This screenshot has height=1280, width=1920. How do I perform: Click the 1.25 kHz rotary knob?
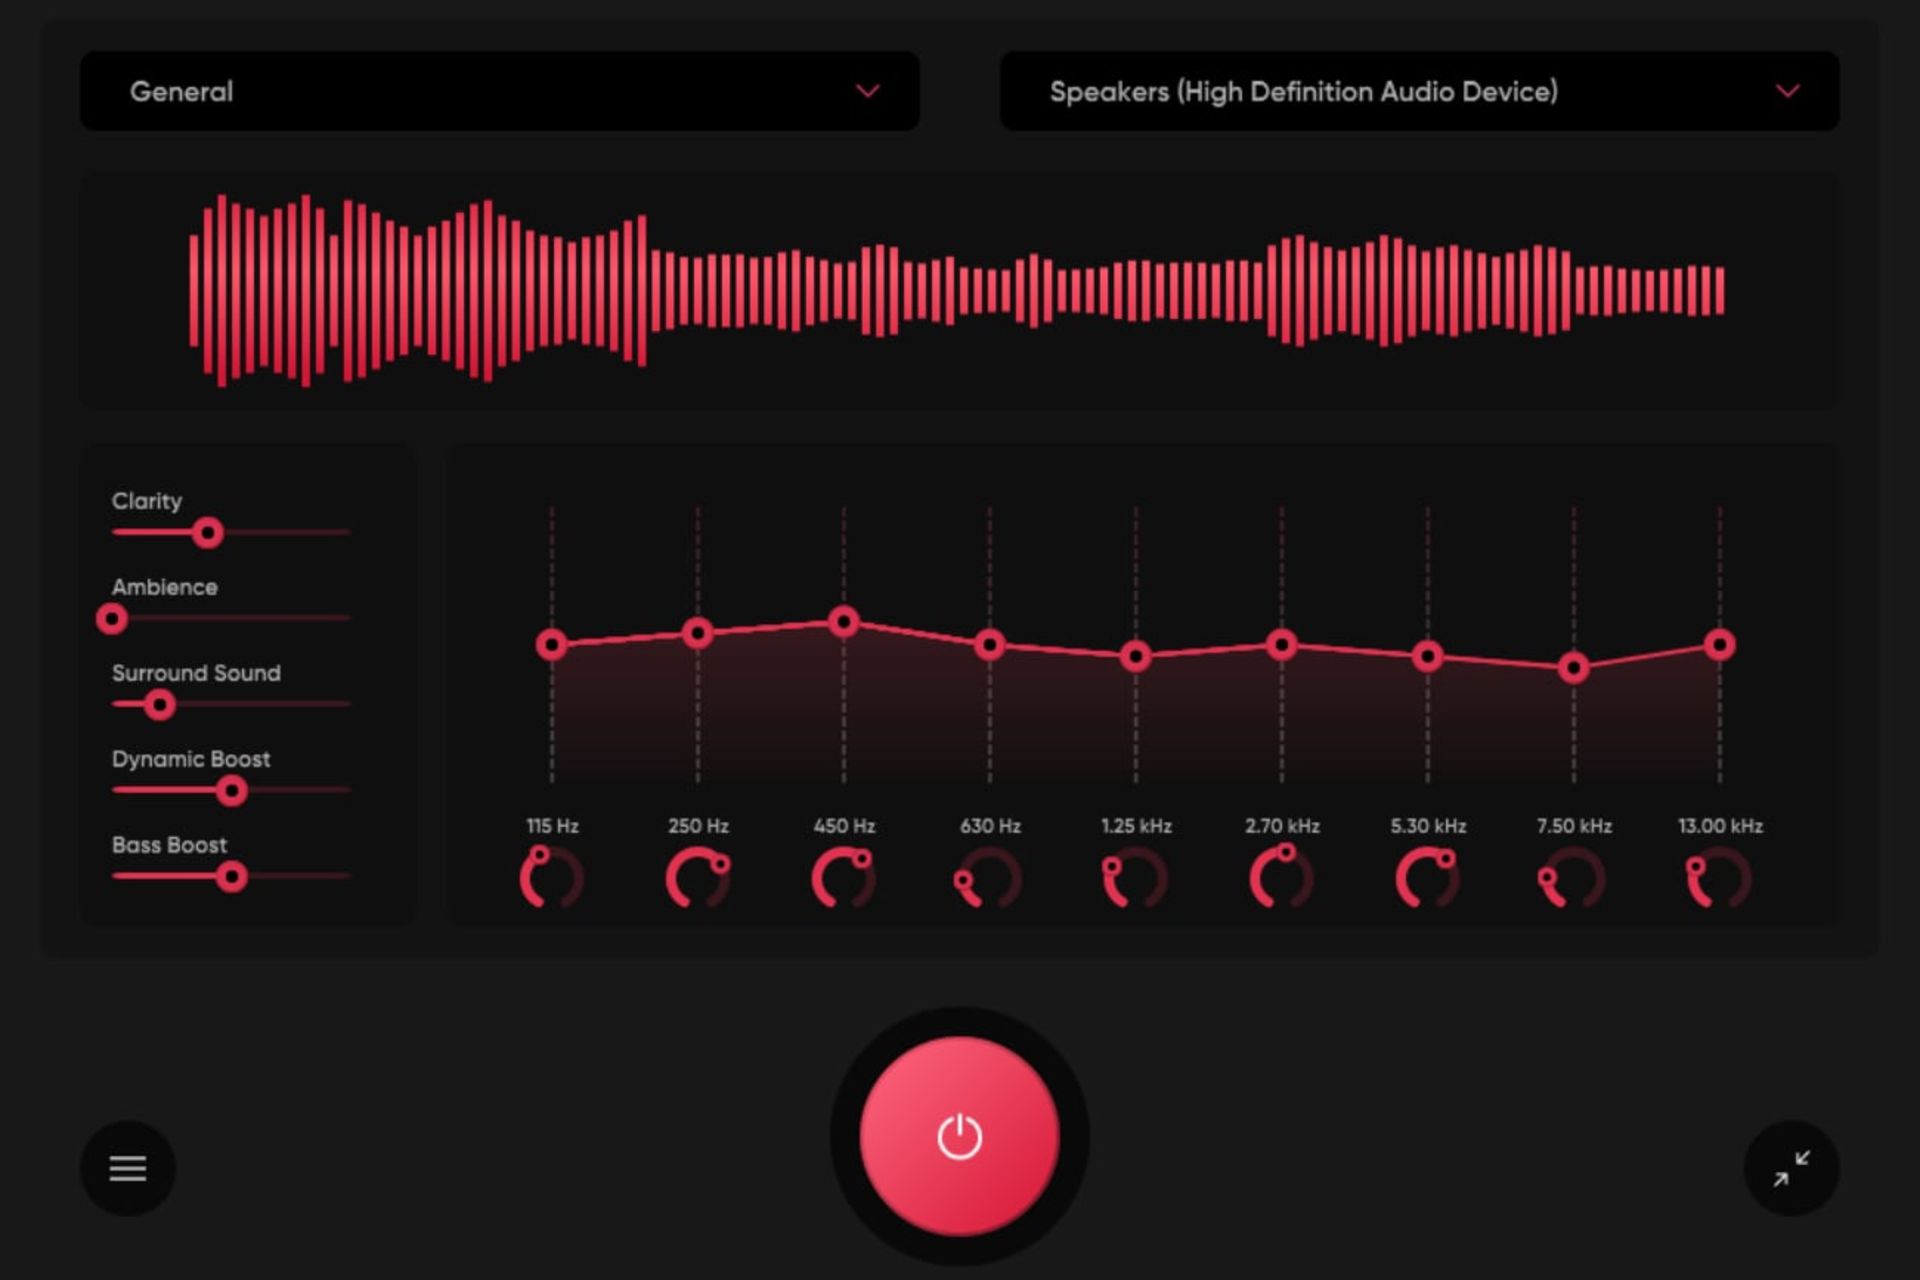(1135, 879)
